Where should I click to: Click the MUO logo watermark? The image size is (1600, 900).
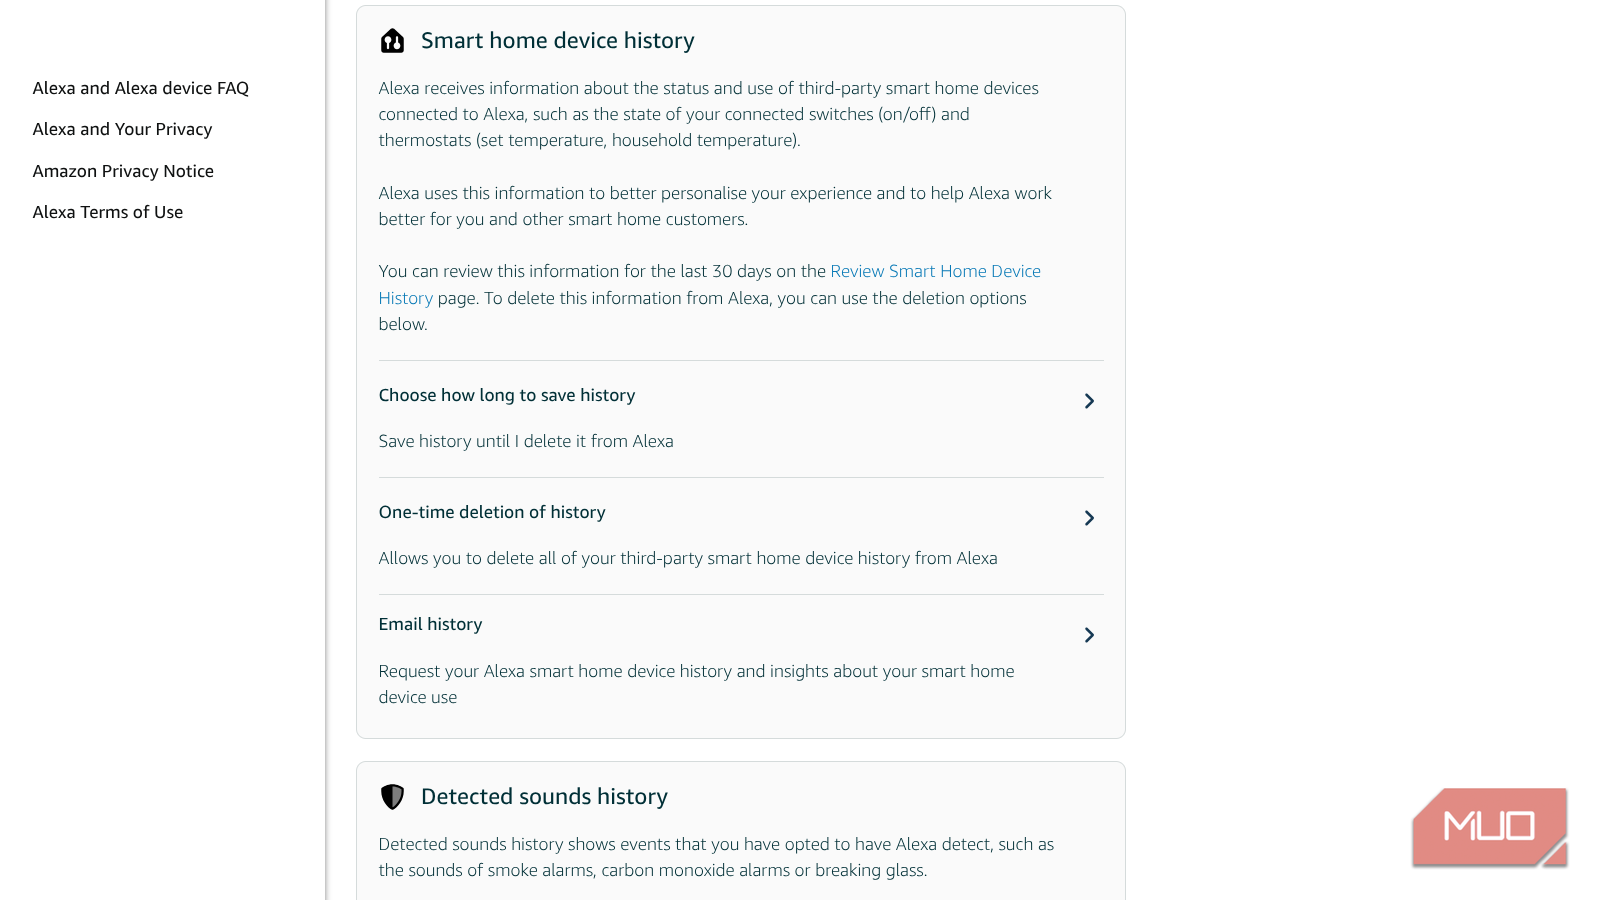tap(1489, 826)
